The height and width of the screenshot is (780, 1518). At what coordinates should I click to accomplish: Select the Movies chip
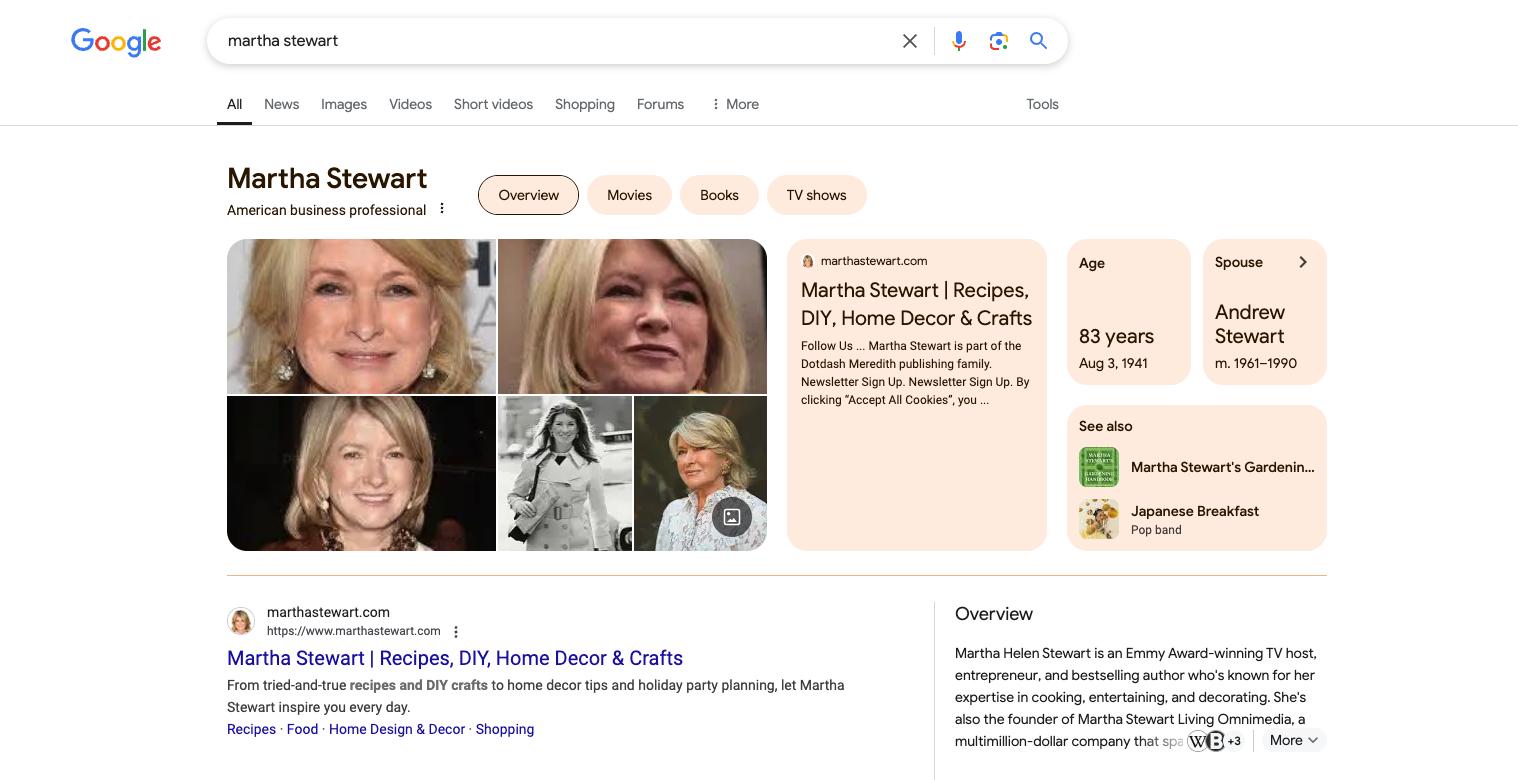tap(629, 195)
